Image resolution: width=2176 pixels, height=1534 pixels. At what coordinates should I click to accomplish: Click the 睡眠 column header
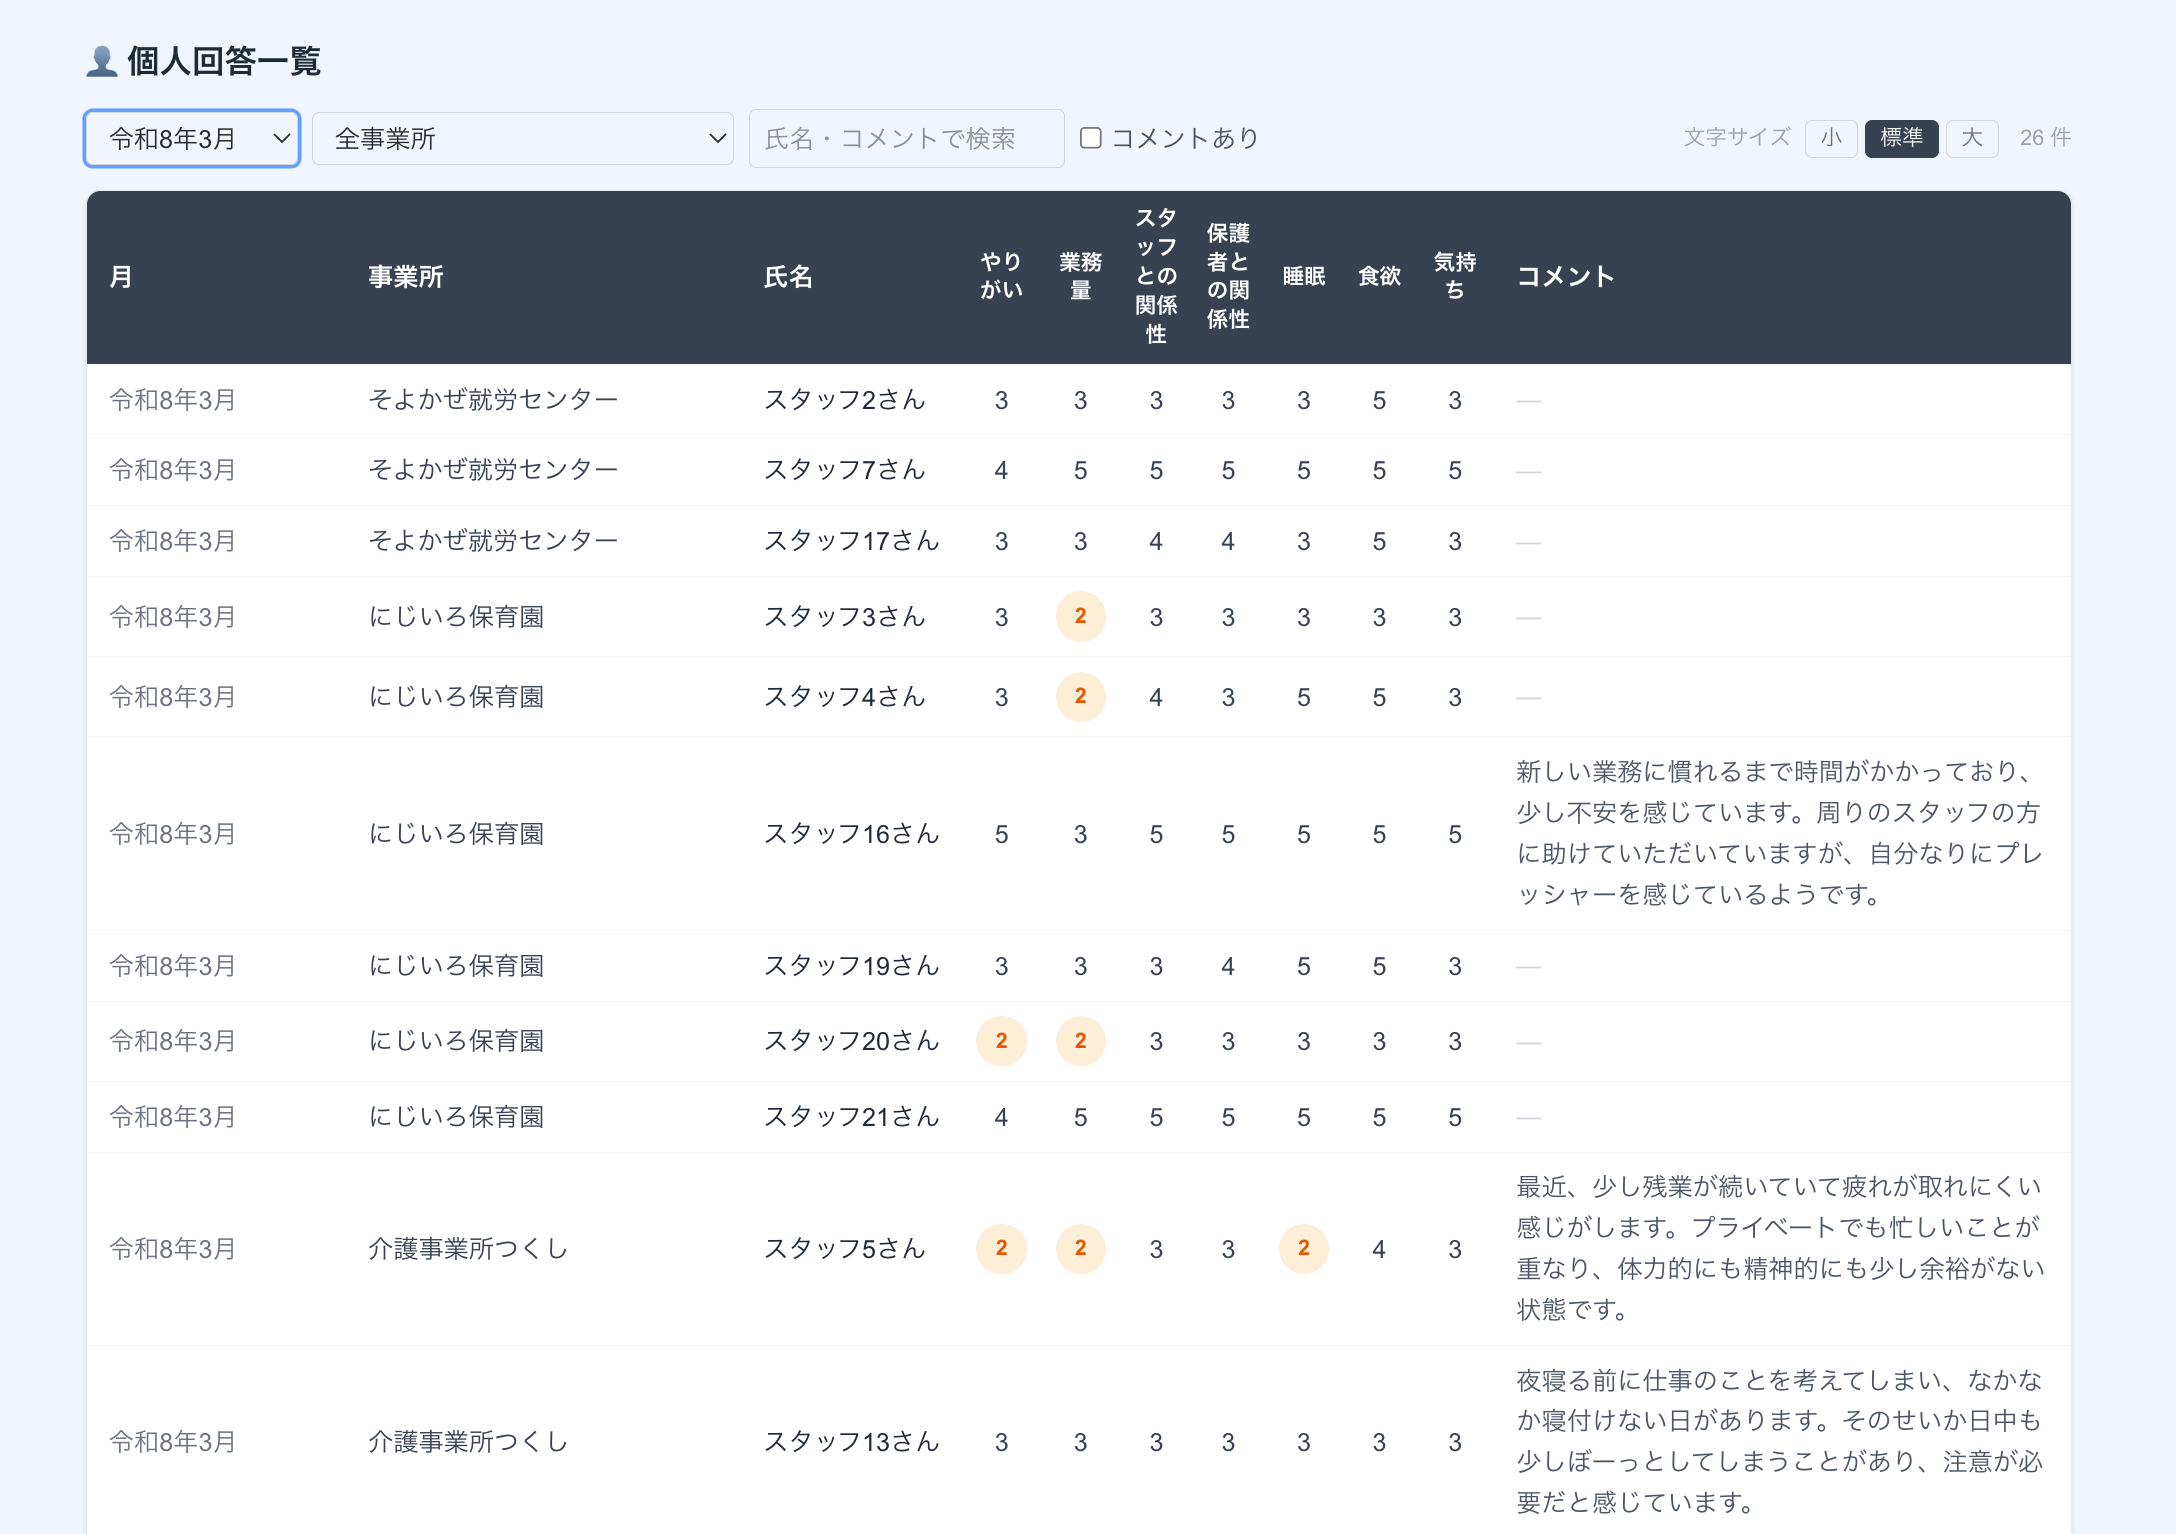pos(1304,277)
